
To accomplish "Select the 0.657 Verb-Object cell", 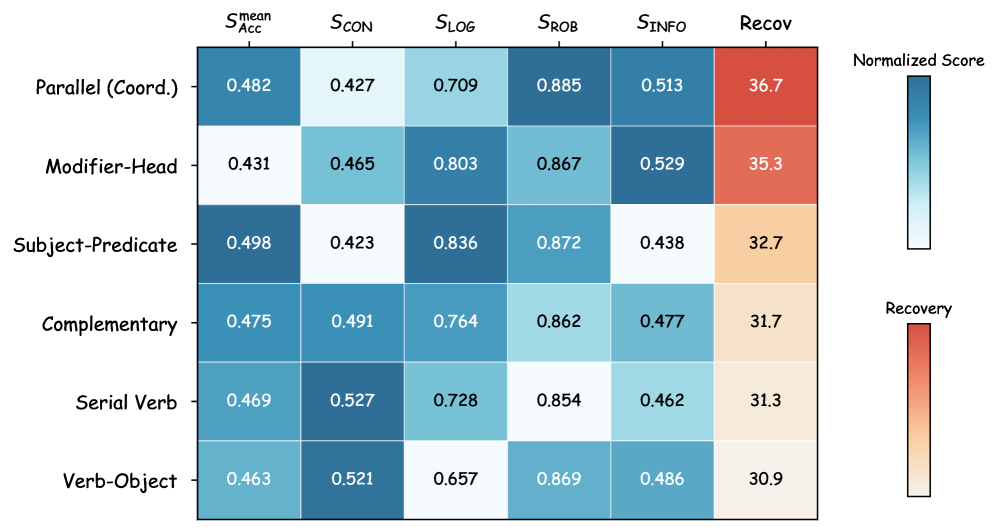I will coord(456,481).
